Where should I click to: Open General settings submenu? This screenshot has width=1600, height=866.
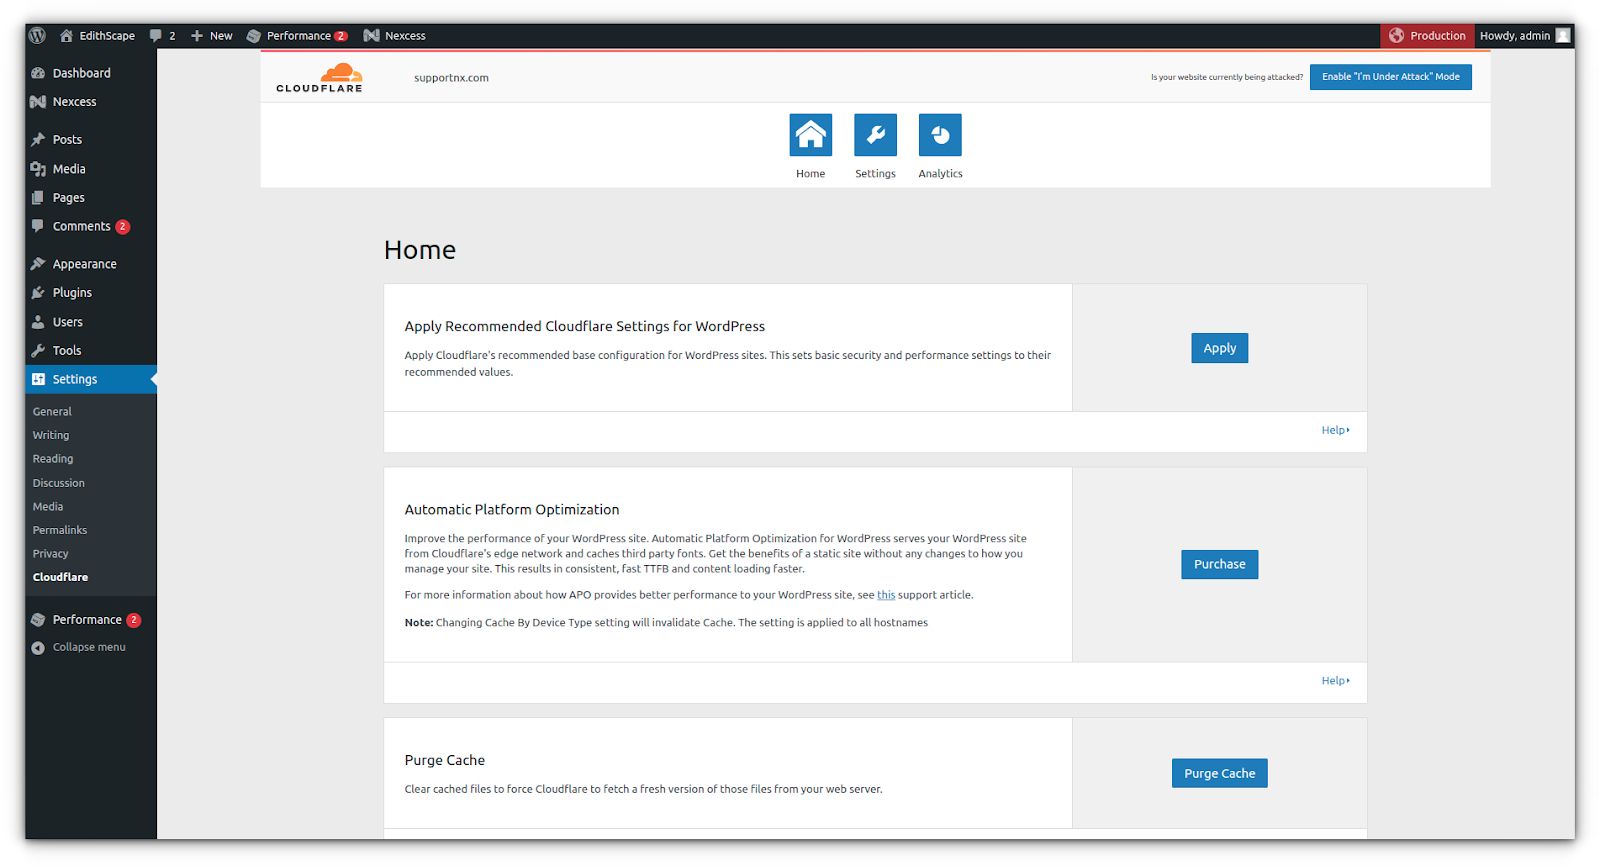[52, 411]
